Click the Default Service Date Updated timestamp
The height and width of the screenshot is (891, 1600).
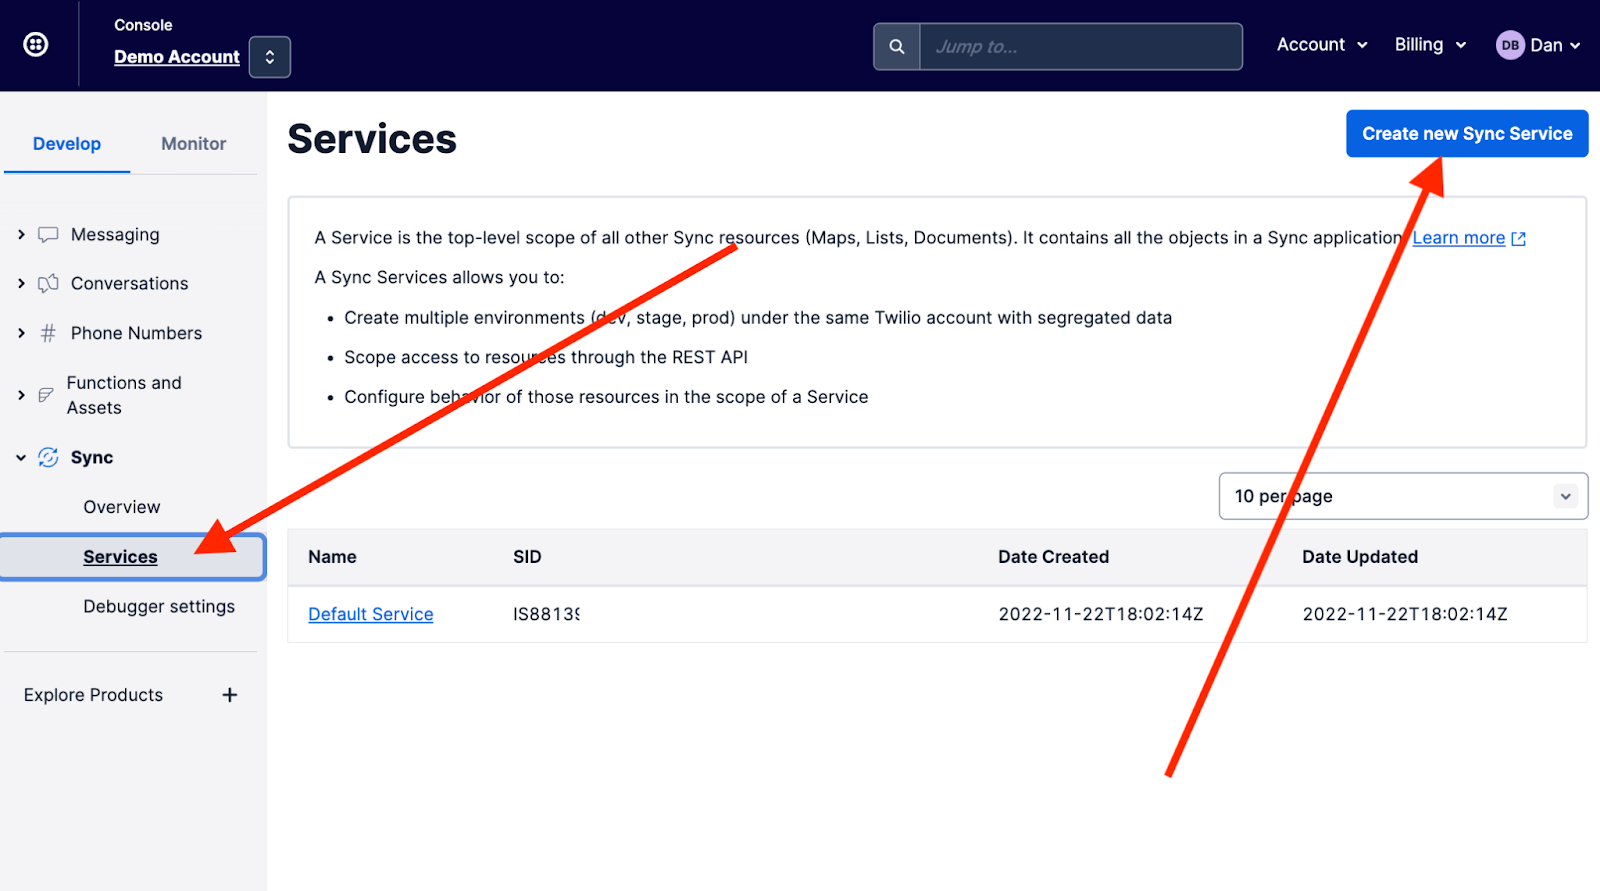pos(1405,614)
